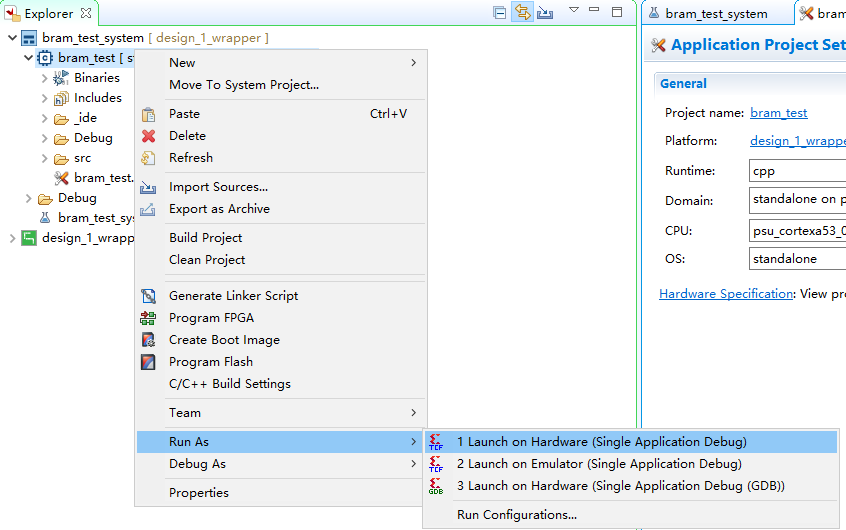Open the Explorer View Menu triangle
The image size is (846, 530).
(x=574, y=10)
